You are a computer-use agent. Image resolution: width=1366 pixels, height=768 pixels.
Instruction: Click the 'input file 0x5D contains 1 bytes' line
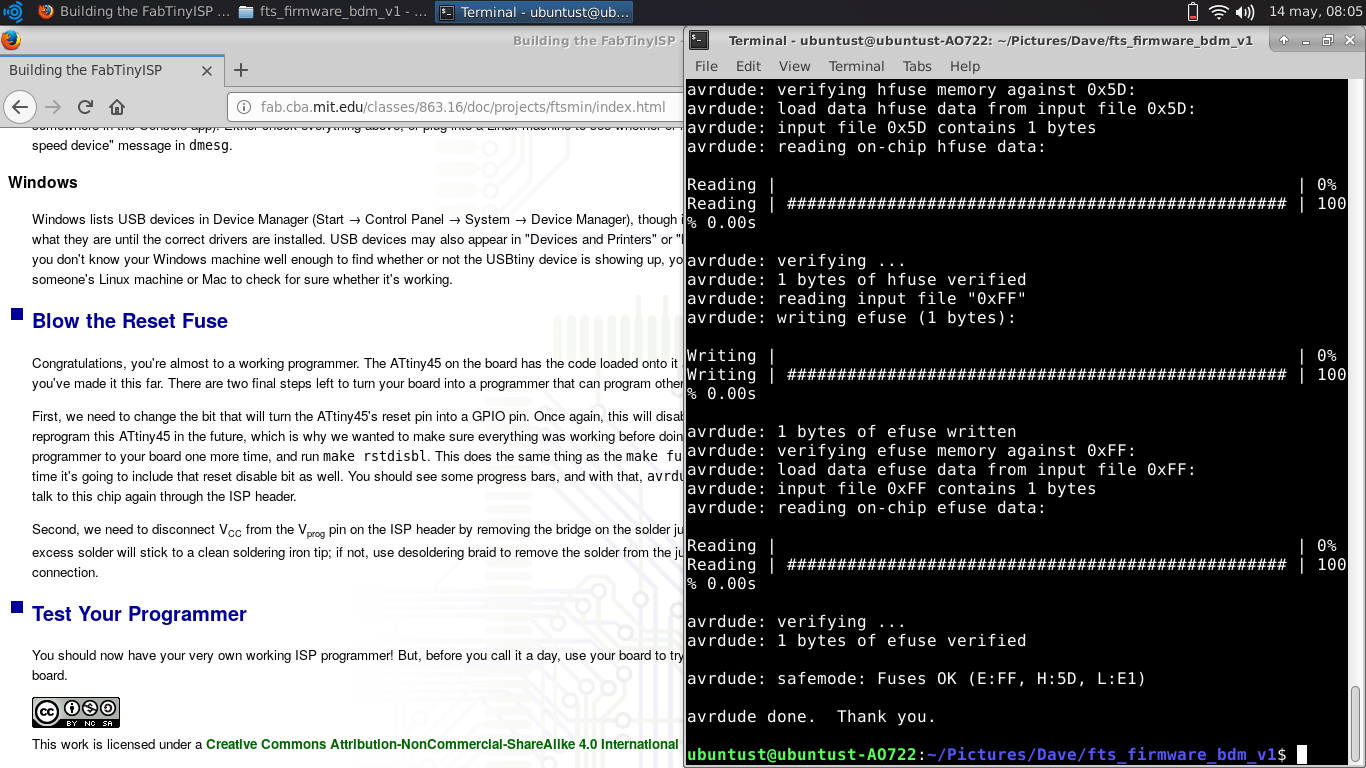click(x=891, y=127)
